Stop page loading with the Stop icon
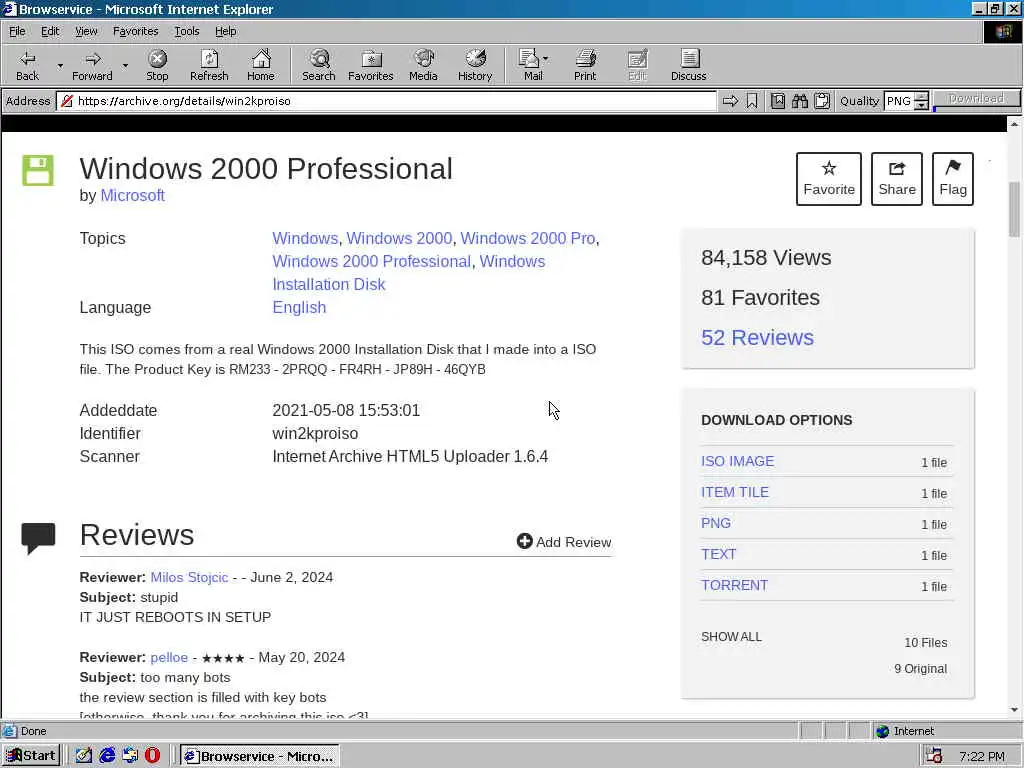Screen dimensions: 1024x768 point(157,65)
